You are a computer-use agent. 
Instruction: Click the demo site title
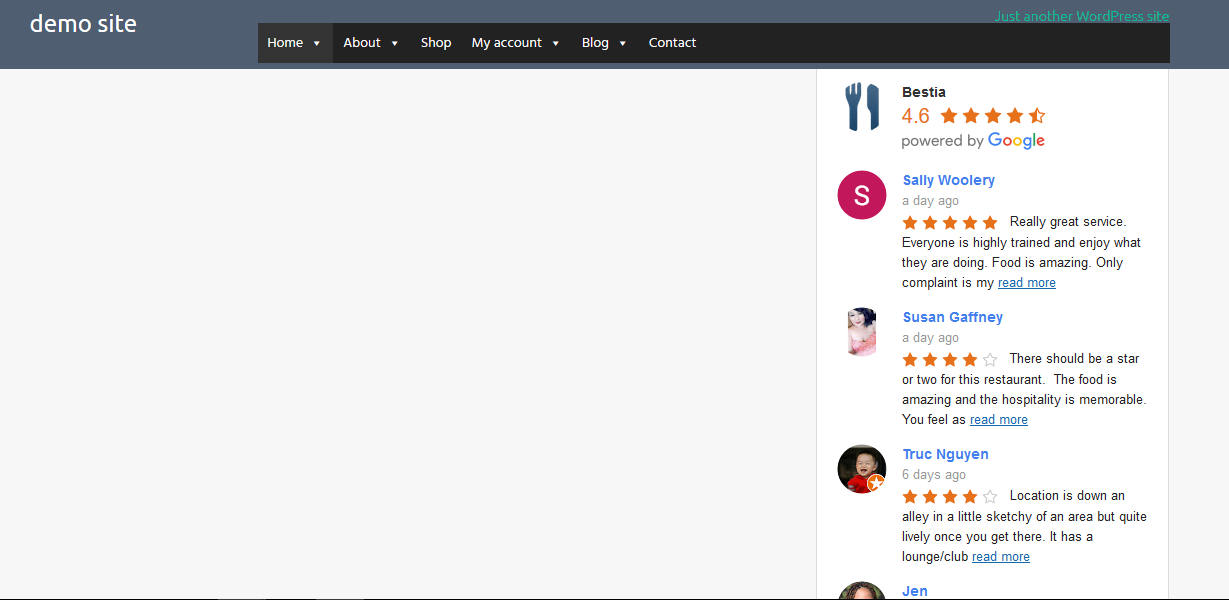pyautogui.click(x=83, y=24)
